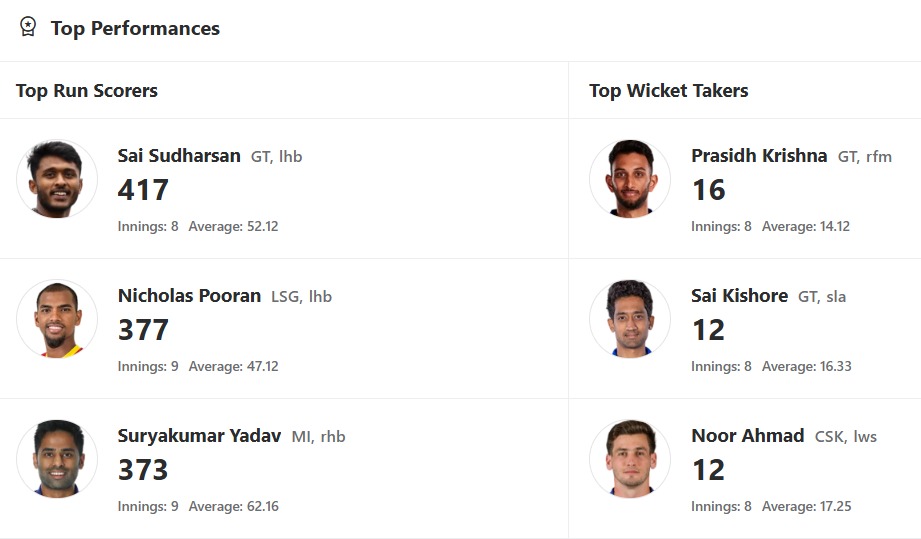
Task: Click the Top Wicket Takers heading
Action: [x=668, y=91]
